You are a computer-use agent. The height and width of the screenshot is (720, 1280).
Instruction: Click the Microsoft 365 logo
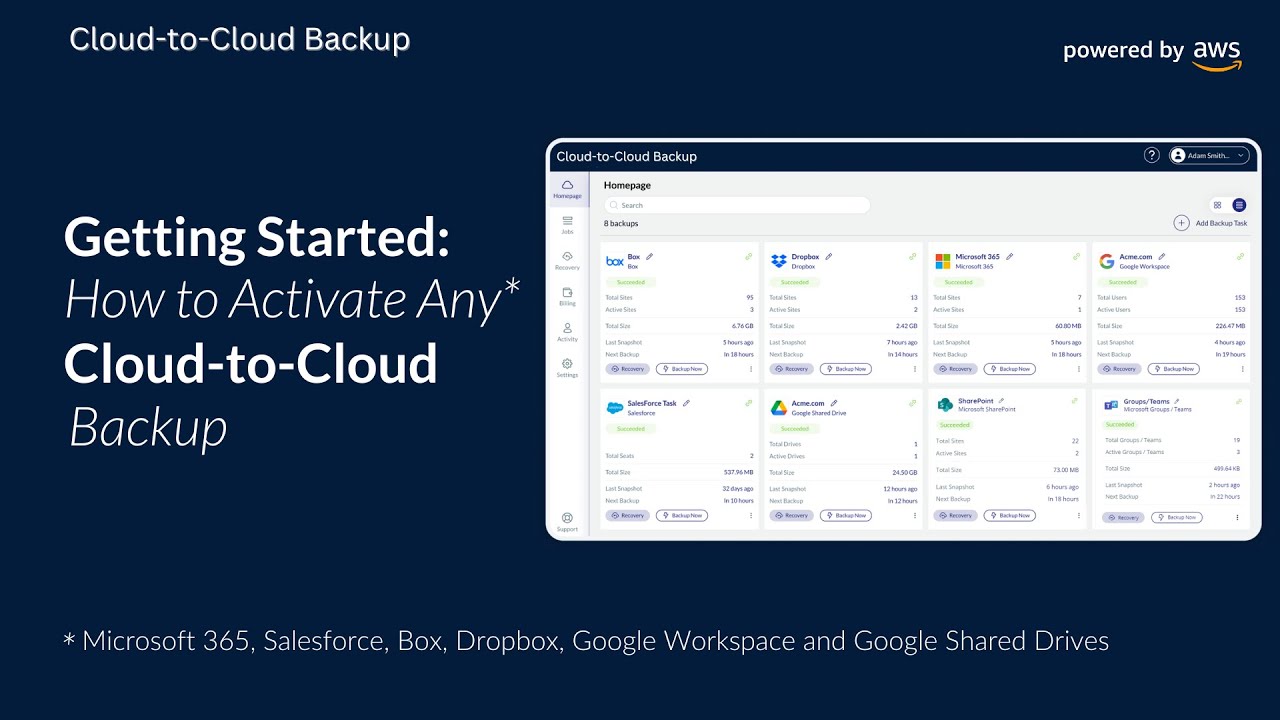tap(942, 261)
